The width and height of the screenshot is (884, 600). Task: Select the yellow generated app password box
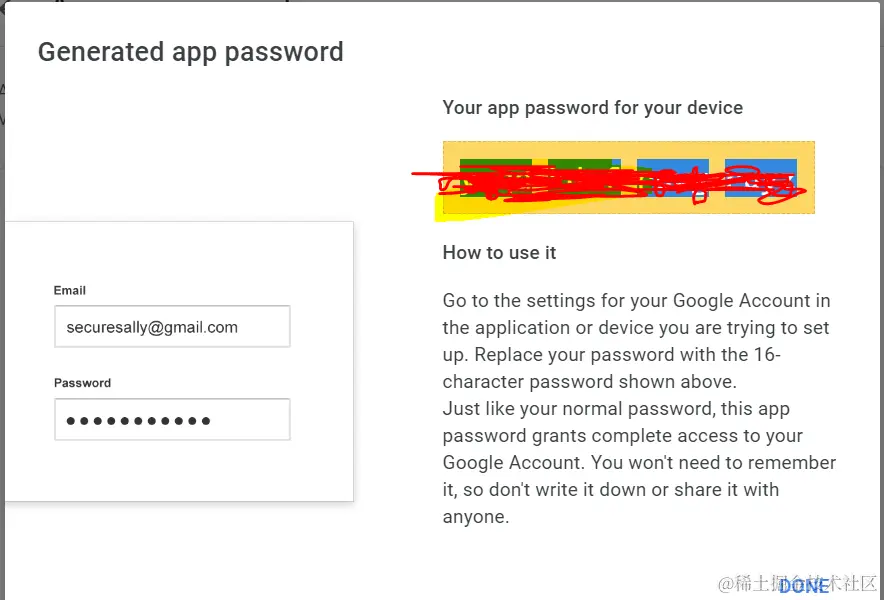point(629,177)
